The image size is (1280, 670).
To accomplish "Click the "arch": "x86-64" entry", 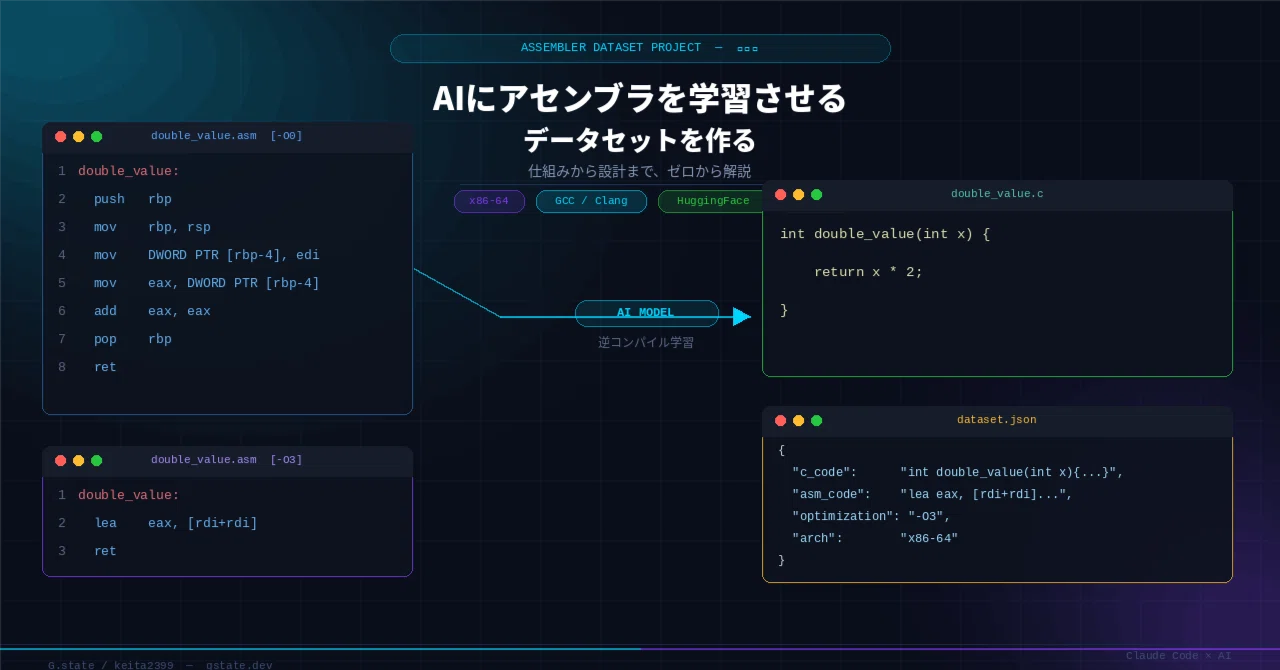I will [x=875, y=538].
